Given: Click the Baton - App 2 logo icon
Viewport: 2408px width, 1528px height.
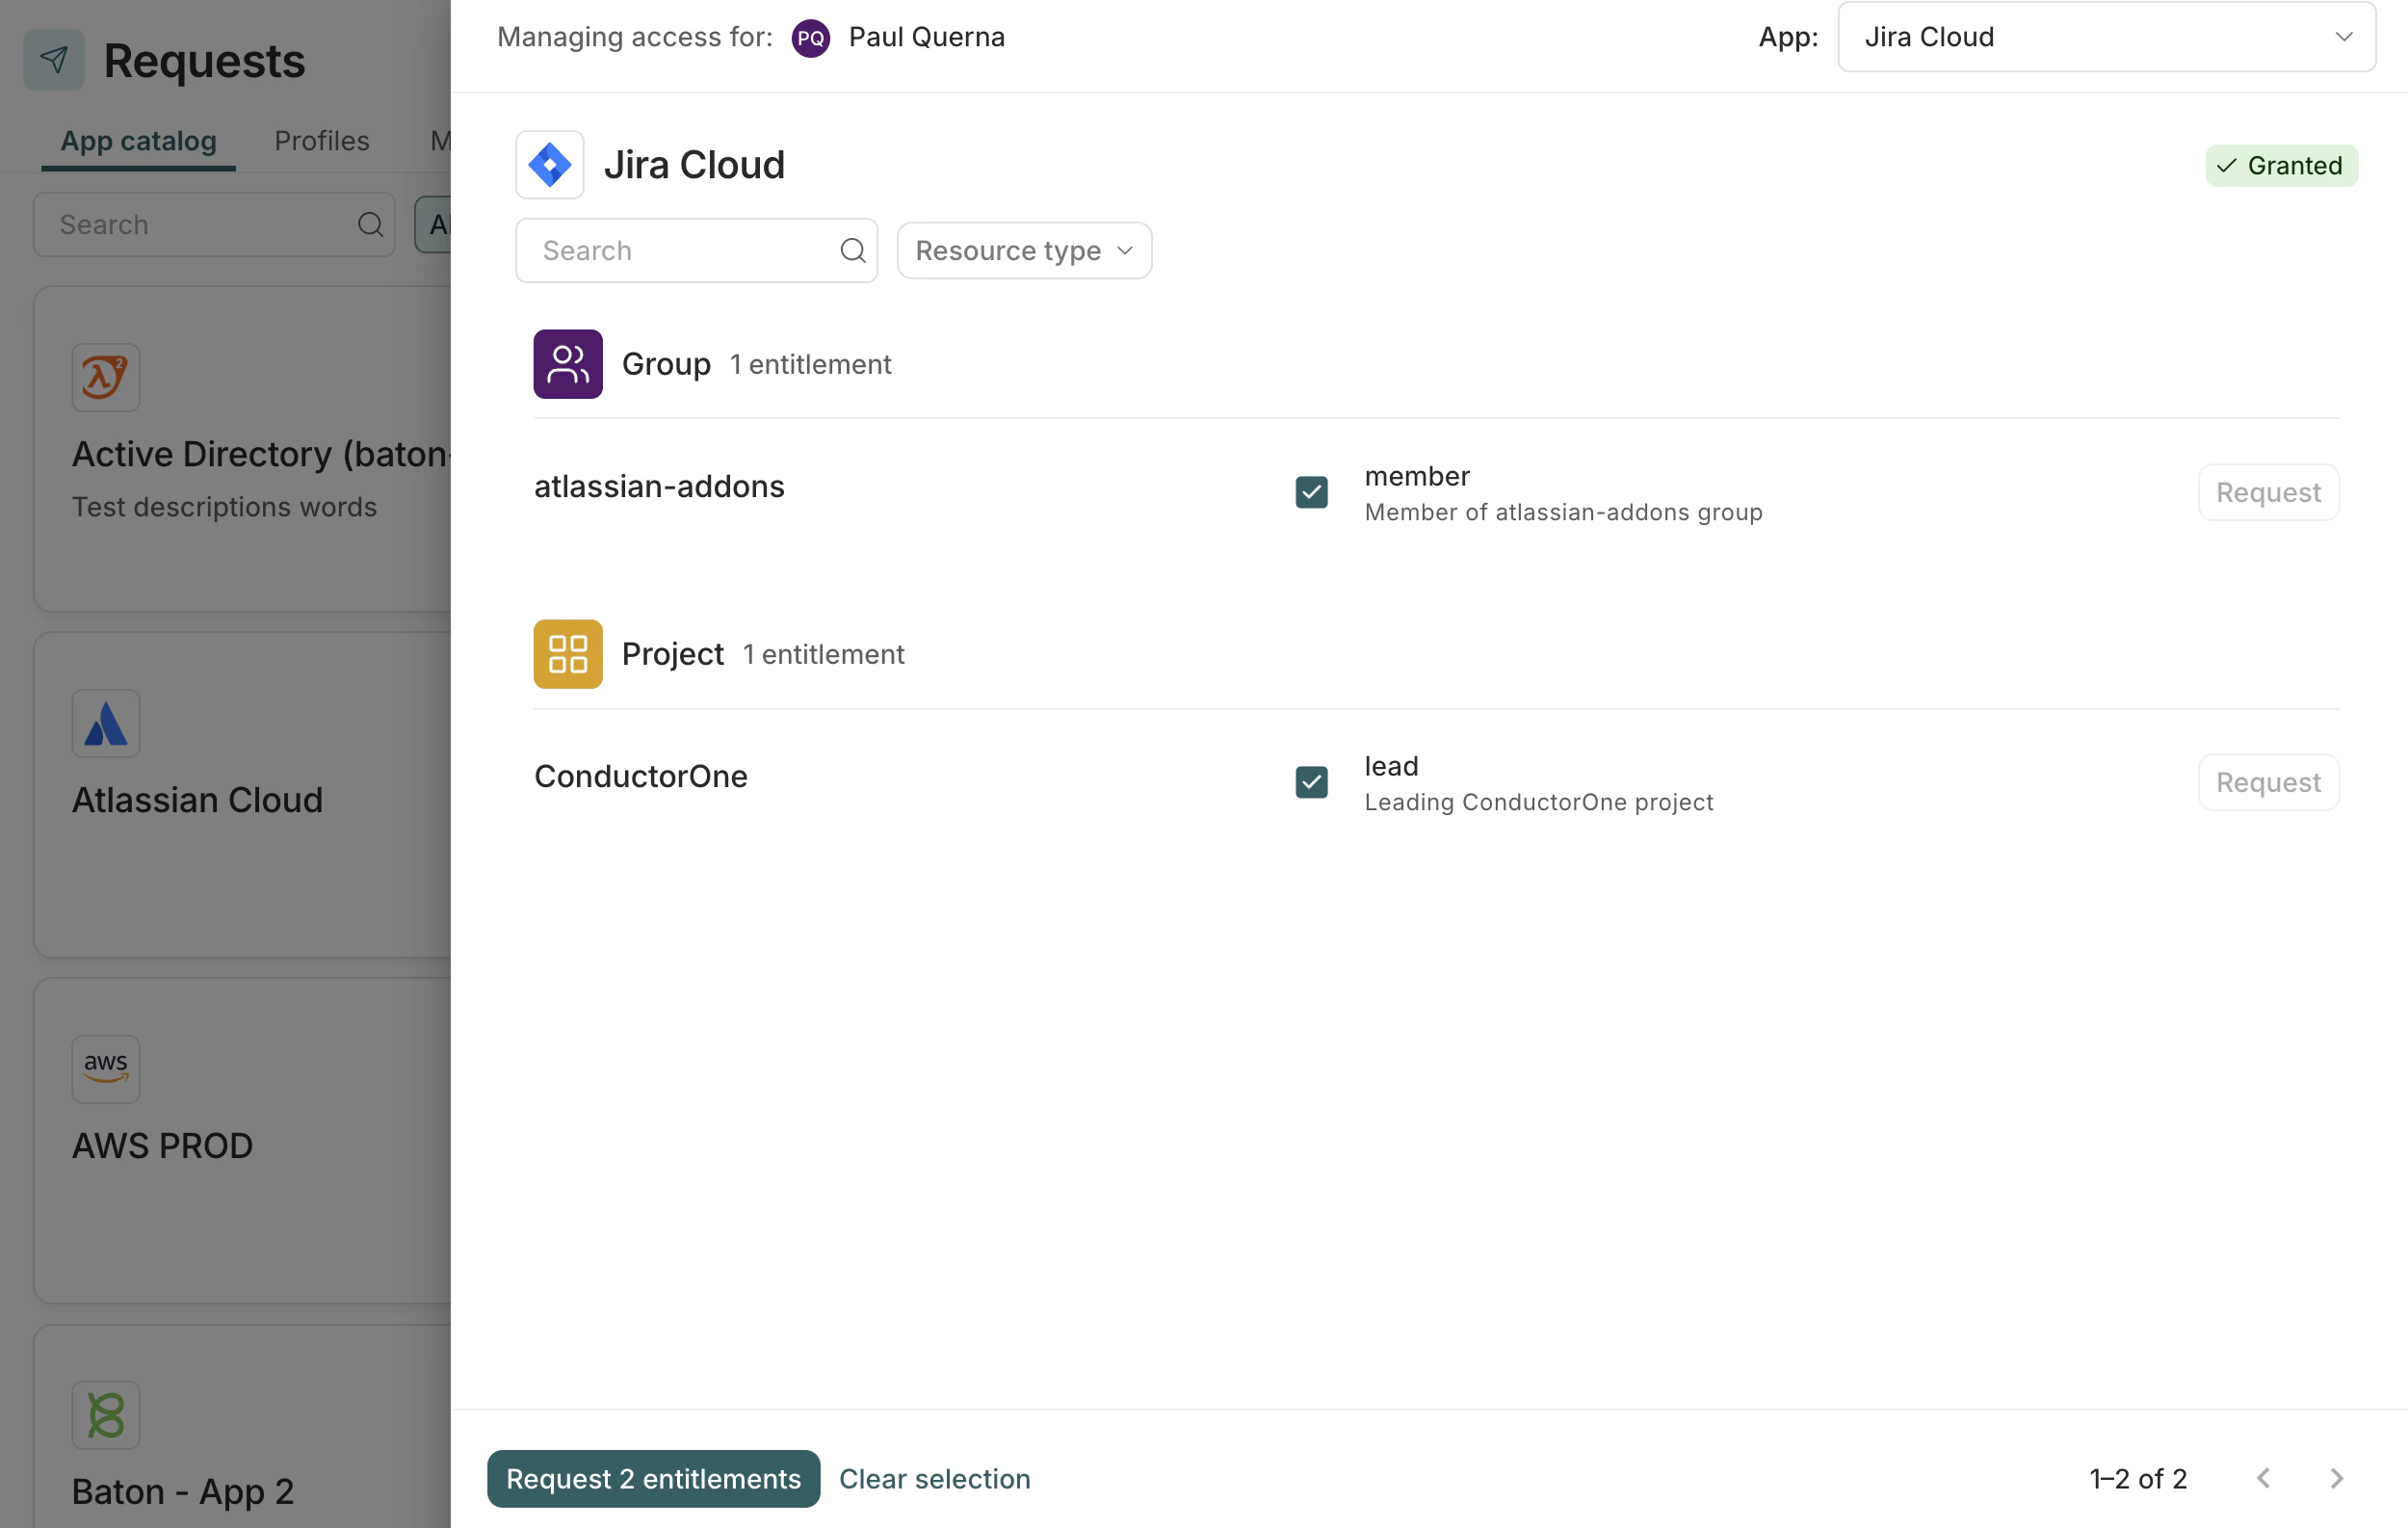Looking at the screenshot, I should [106, 1415].
